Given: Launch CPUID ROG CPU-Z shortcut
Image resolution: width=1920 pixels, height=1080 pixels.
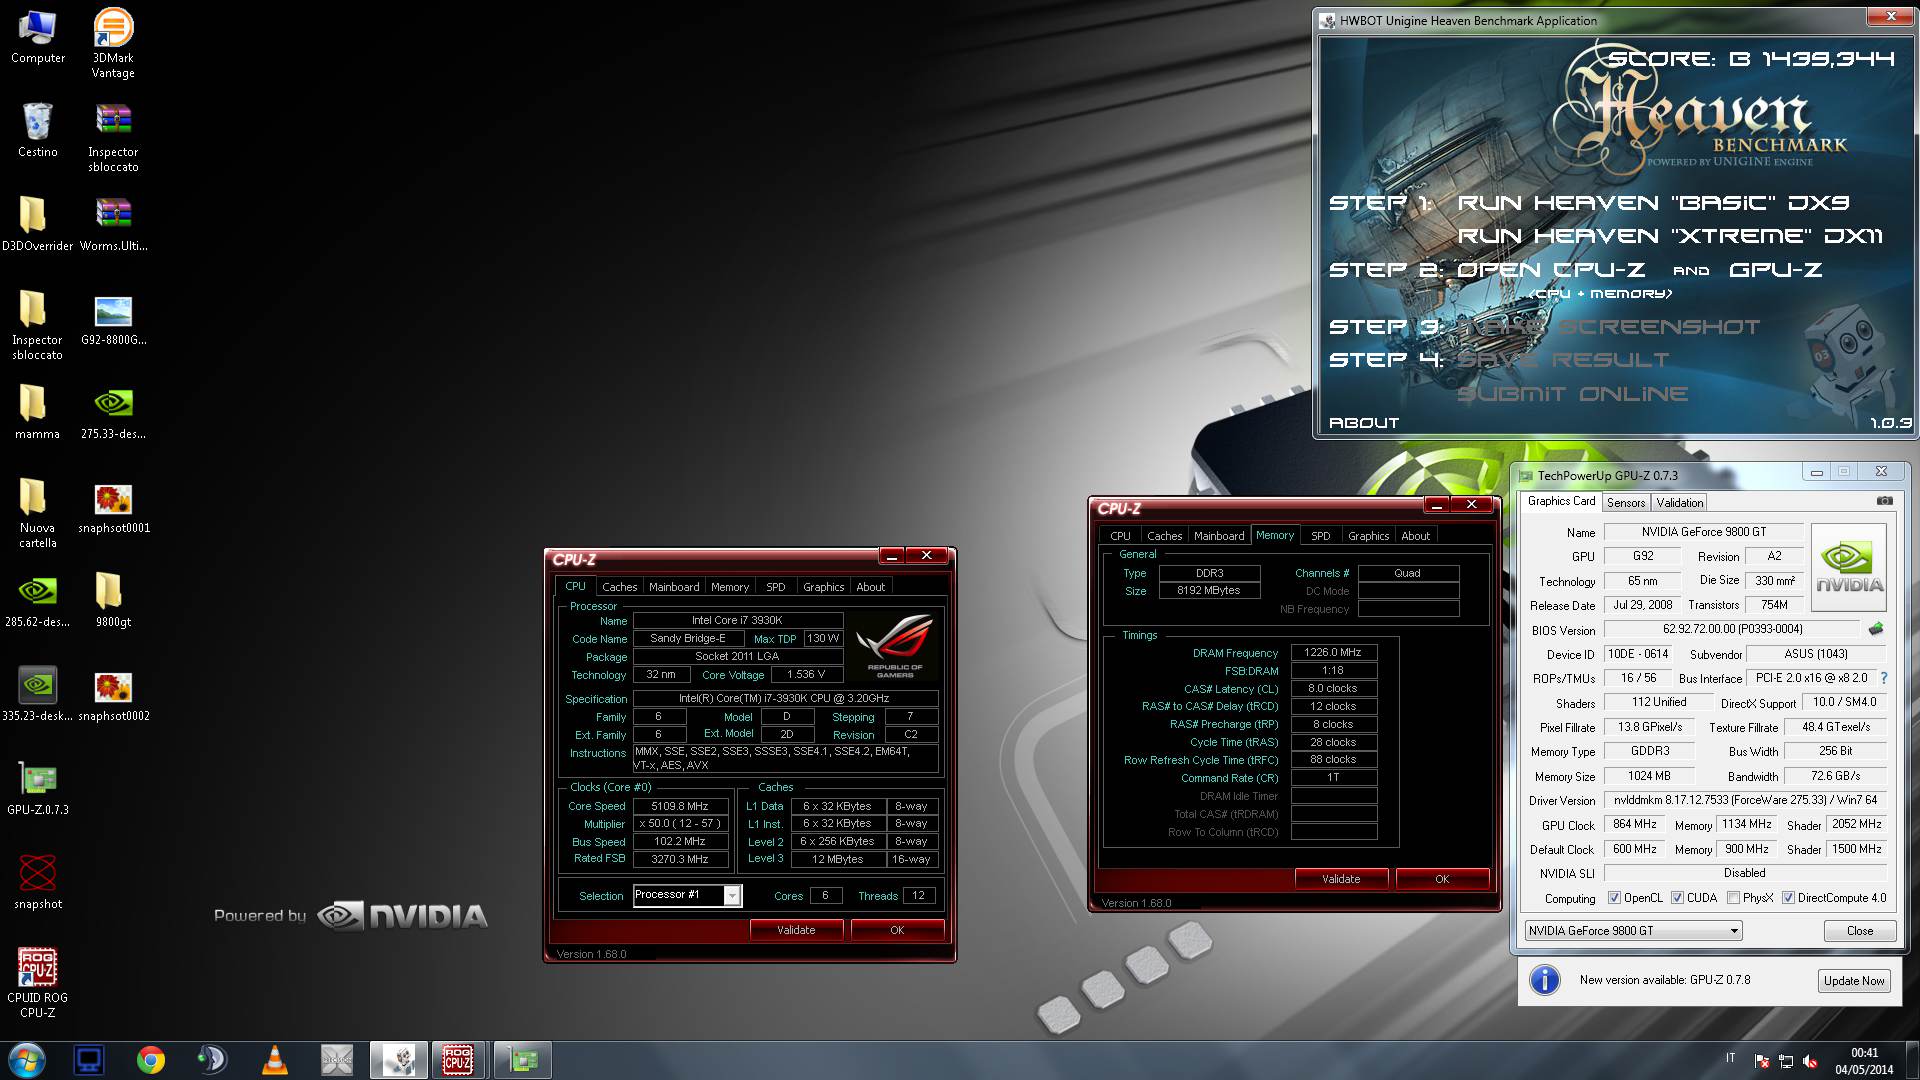Looking at the screenshot, I should coord(37,984).
